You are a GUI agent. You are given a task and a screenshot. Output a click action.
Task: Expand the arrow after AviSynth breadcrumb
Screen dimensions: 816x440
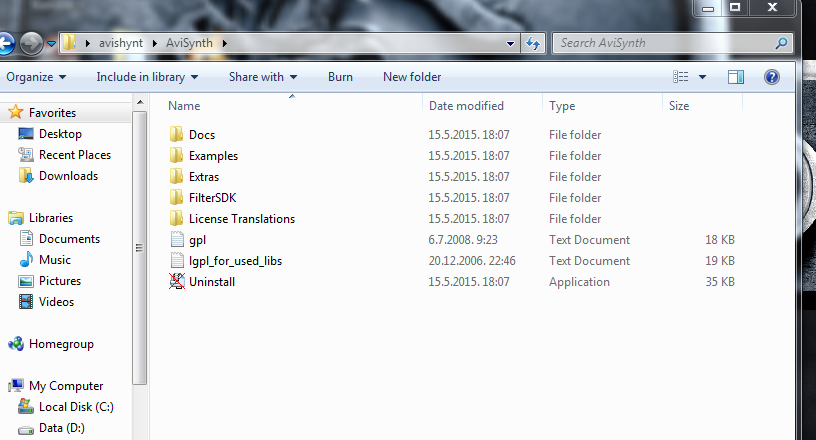tap(225, 43)
